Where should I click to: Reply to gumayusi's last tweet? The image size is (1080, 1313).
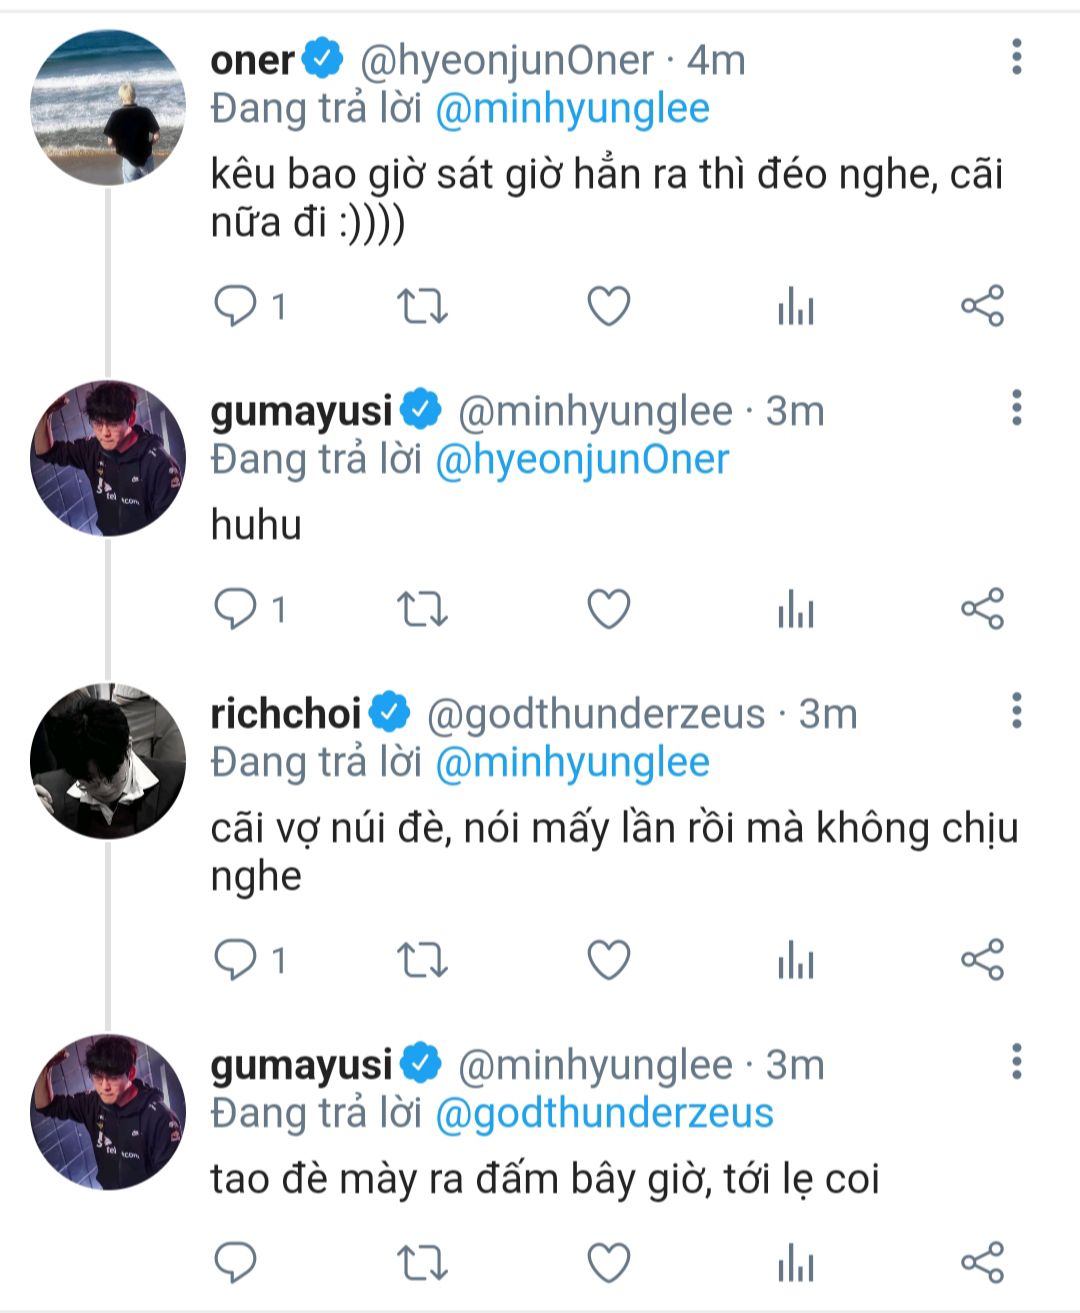click(x=237, y=1263)
